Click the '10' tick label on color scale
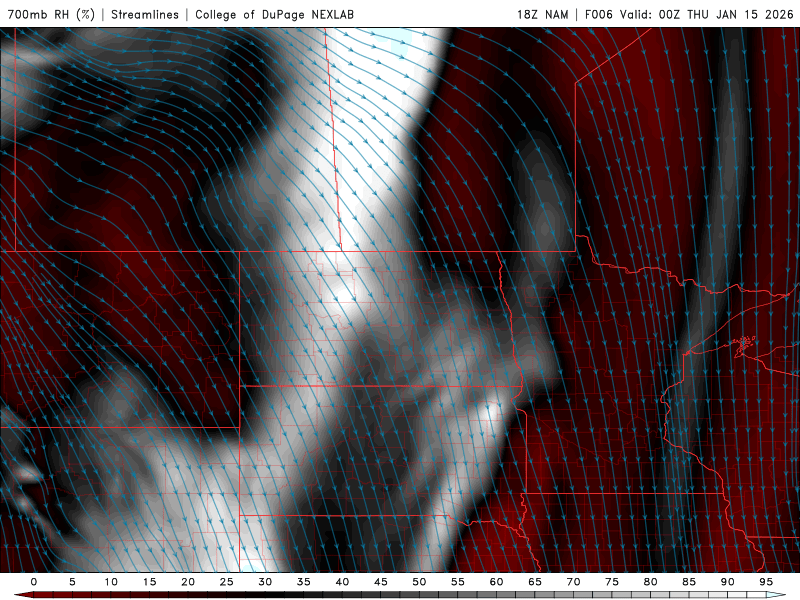Viewport: 800px width, 600px height. click(x=111, y=582)
